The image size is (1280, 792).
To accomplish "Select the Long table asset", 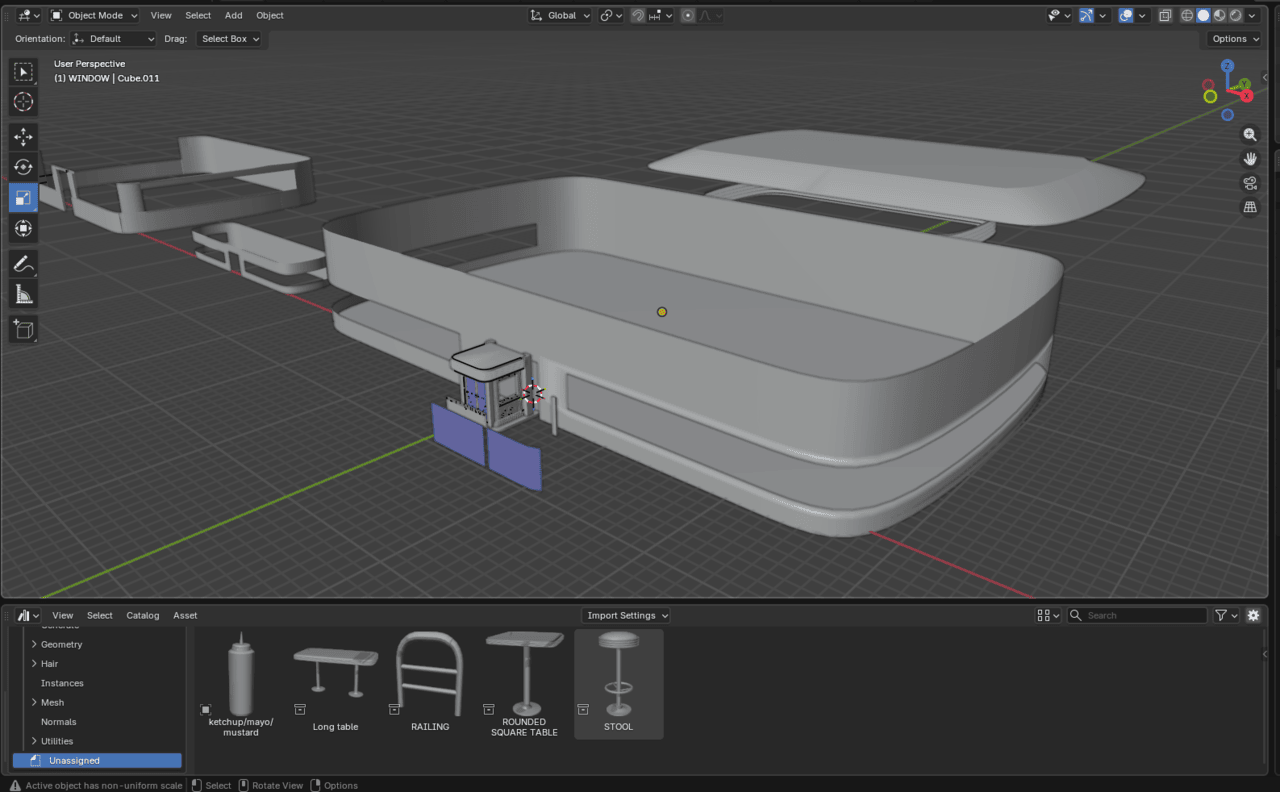I will [335, 685].
